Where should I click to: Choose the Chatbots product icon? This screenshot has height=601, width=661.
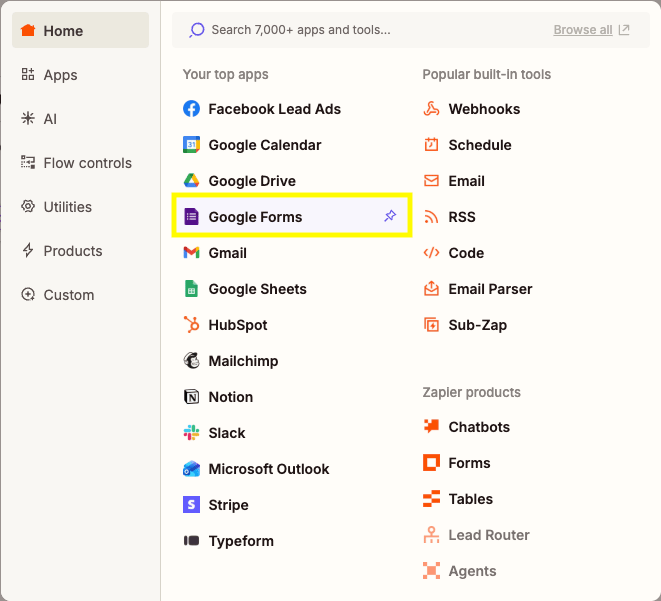click(431, 427)
